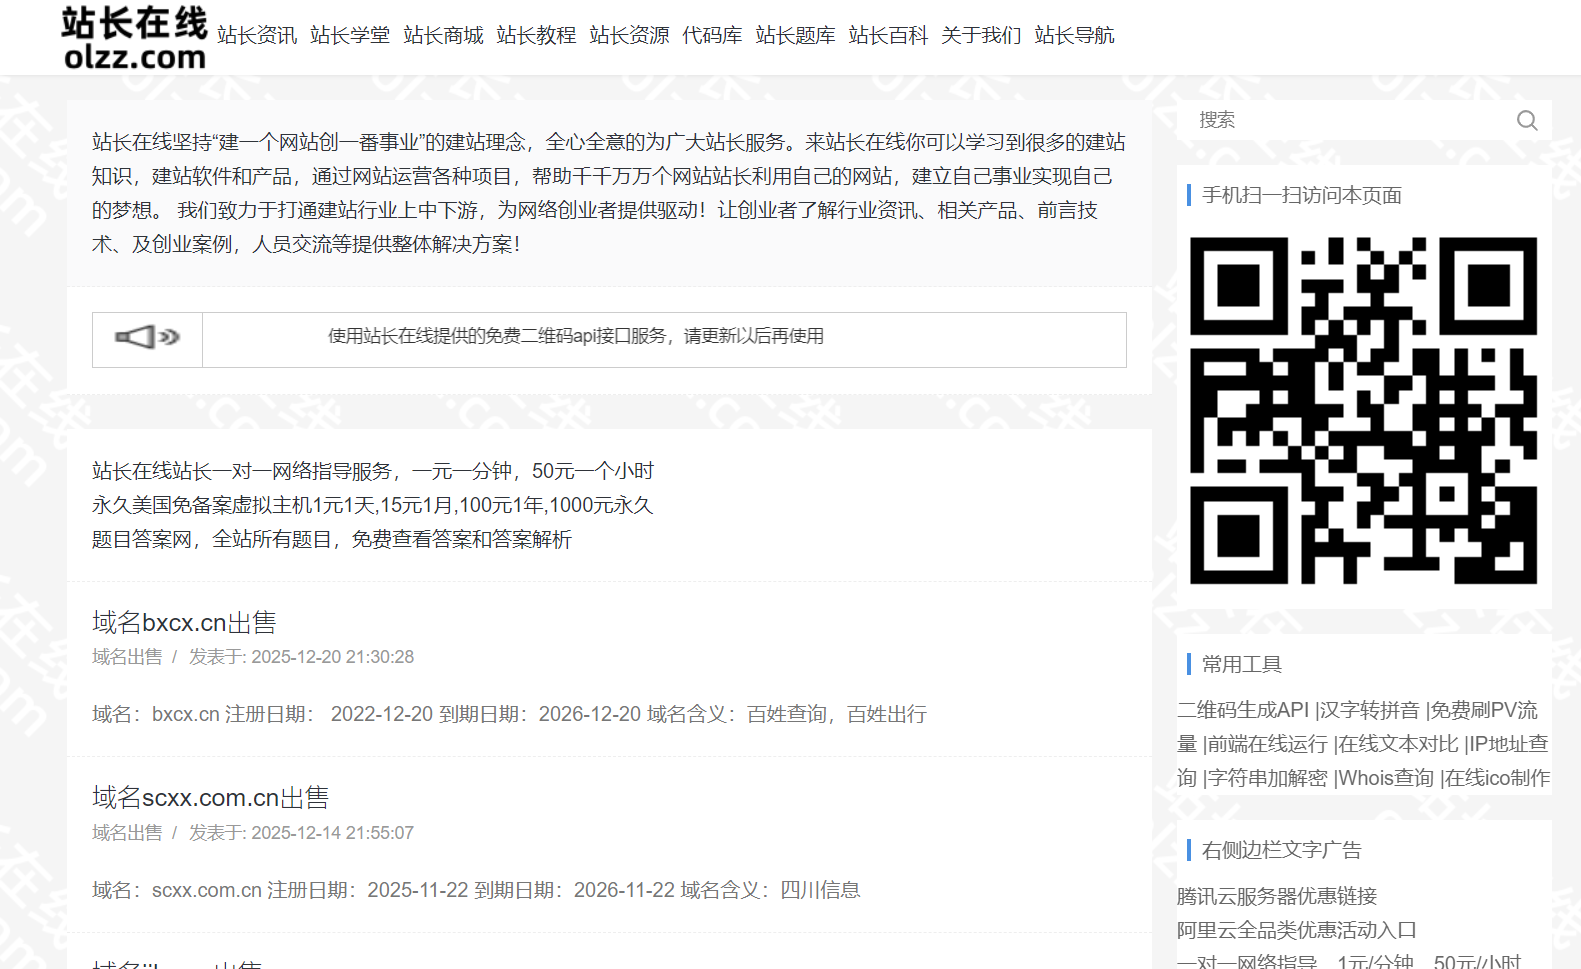Open 阿里云全品类优惠活动入口 link
The image size is (1581, 969).
(x=1297, y=930)
